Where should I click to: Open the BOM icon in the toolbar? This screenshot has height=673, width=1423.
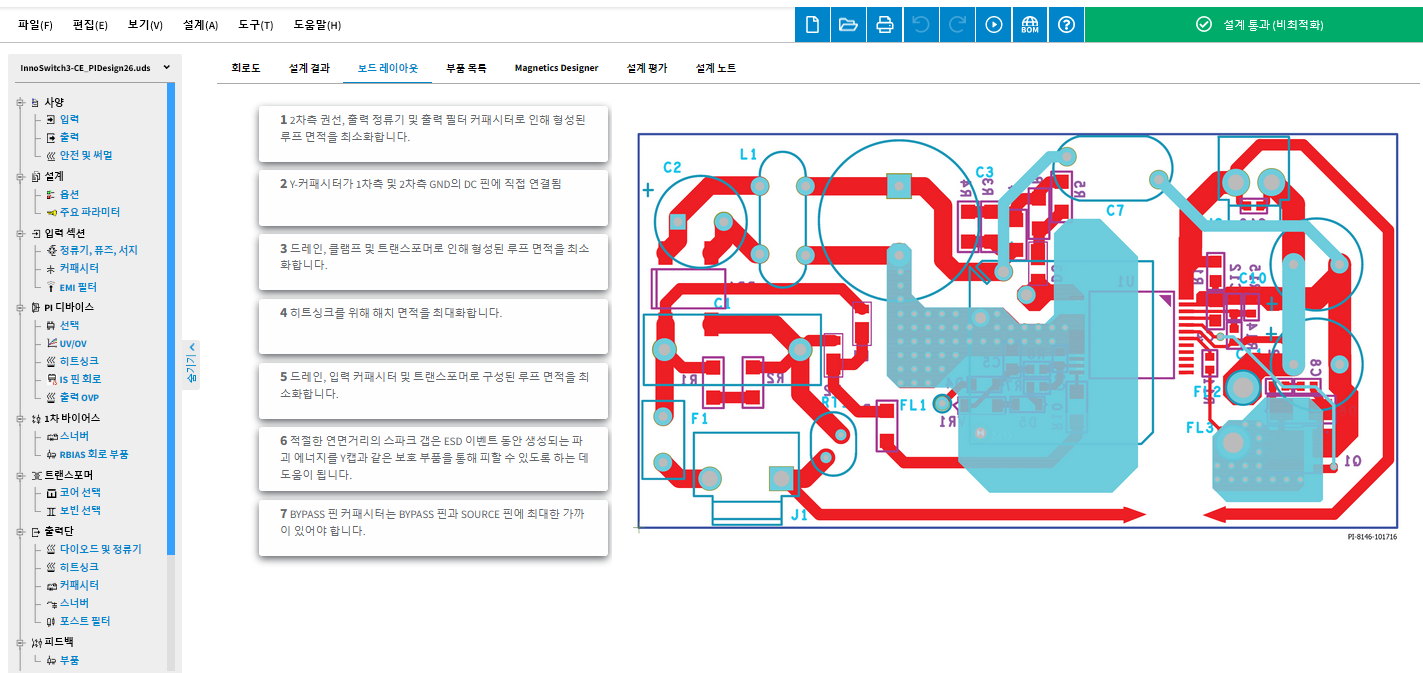pos(1030,25)
